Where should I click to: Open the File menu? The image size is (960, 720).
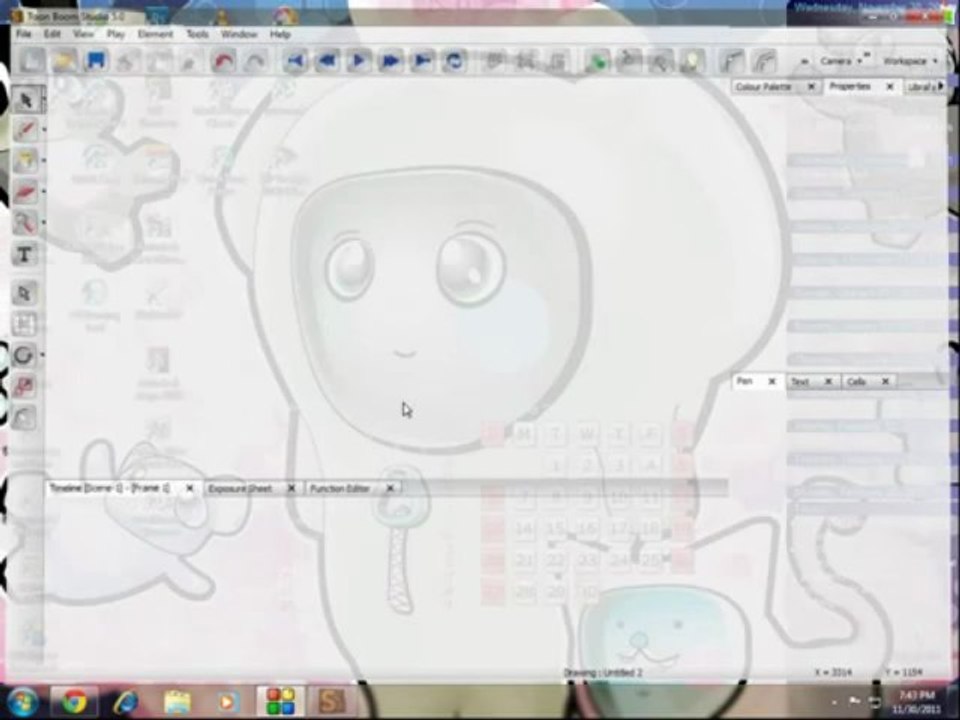(23, 34)
